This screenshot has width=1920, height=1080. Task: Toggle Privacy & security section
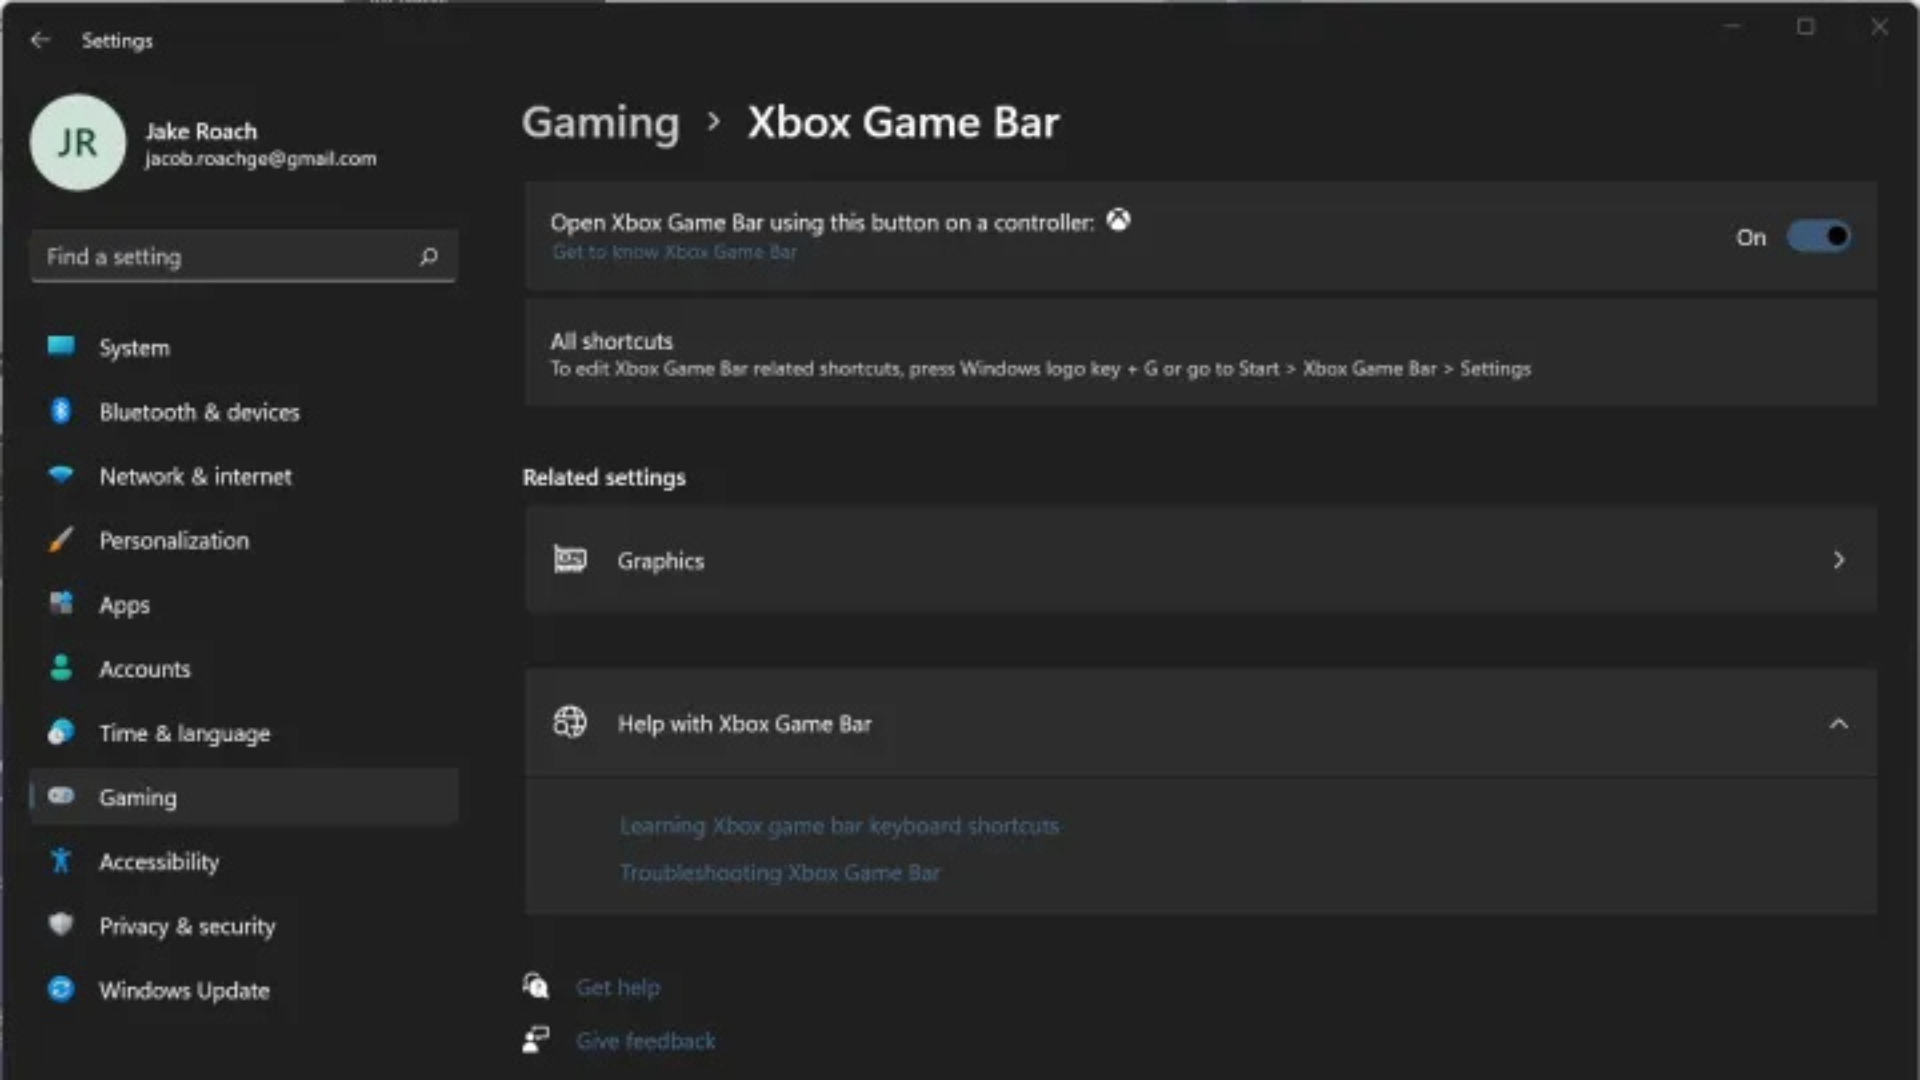(187, 926)
